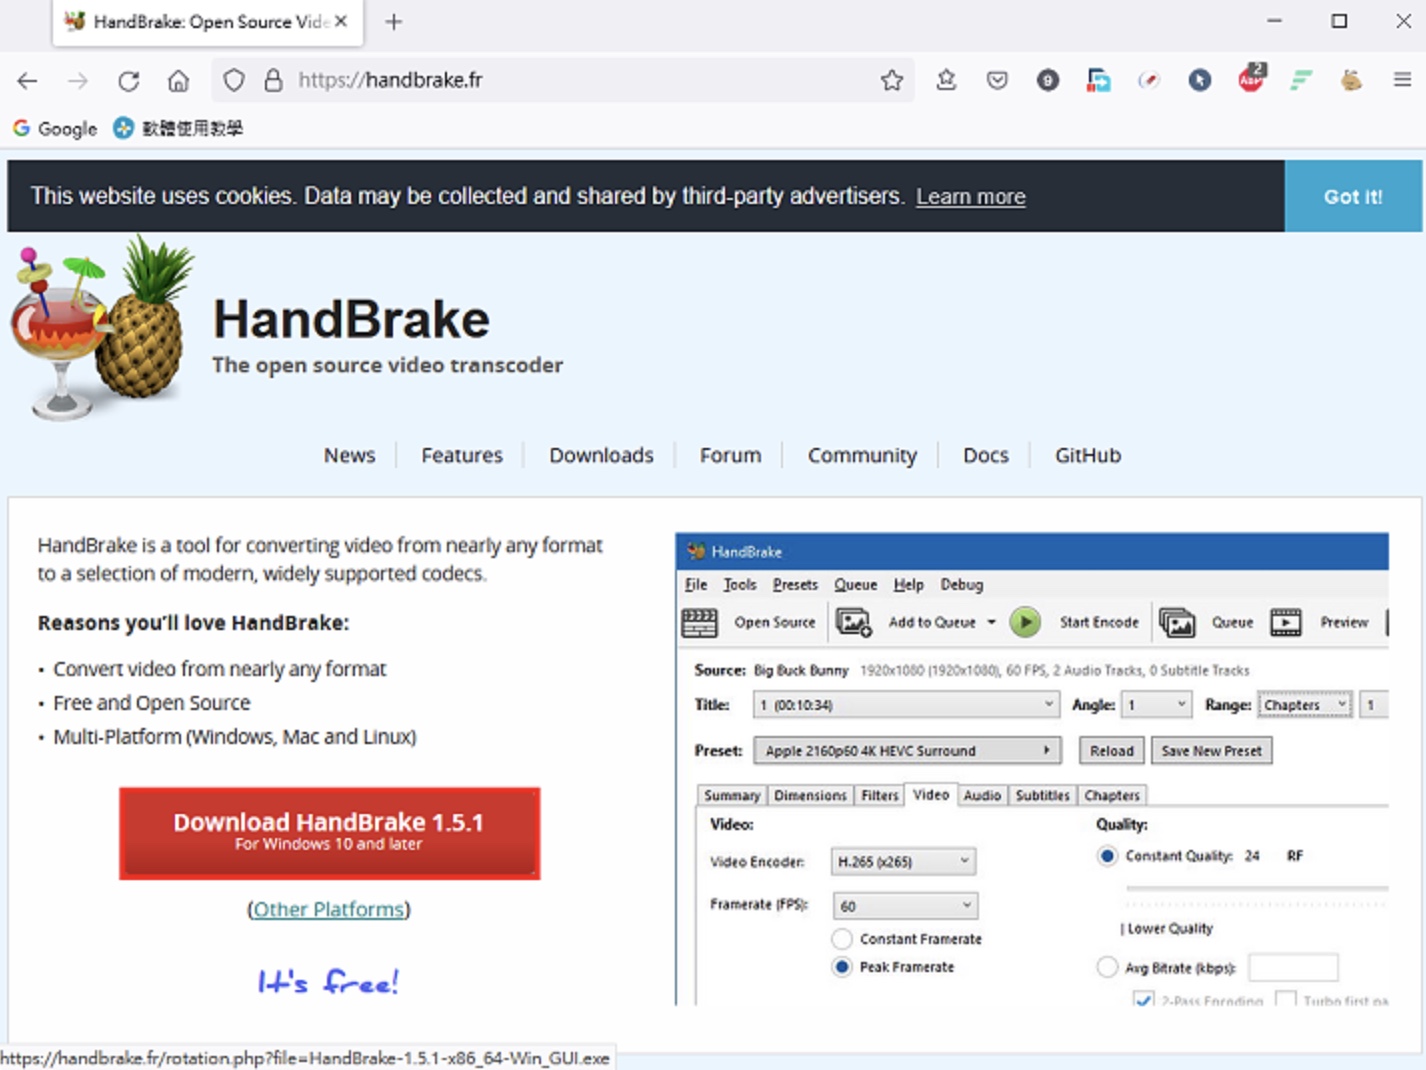Close the HandBrake browser tab
The height and width of the screenshot is (1070, 1426).
(341, 21)
